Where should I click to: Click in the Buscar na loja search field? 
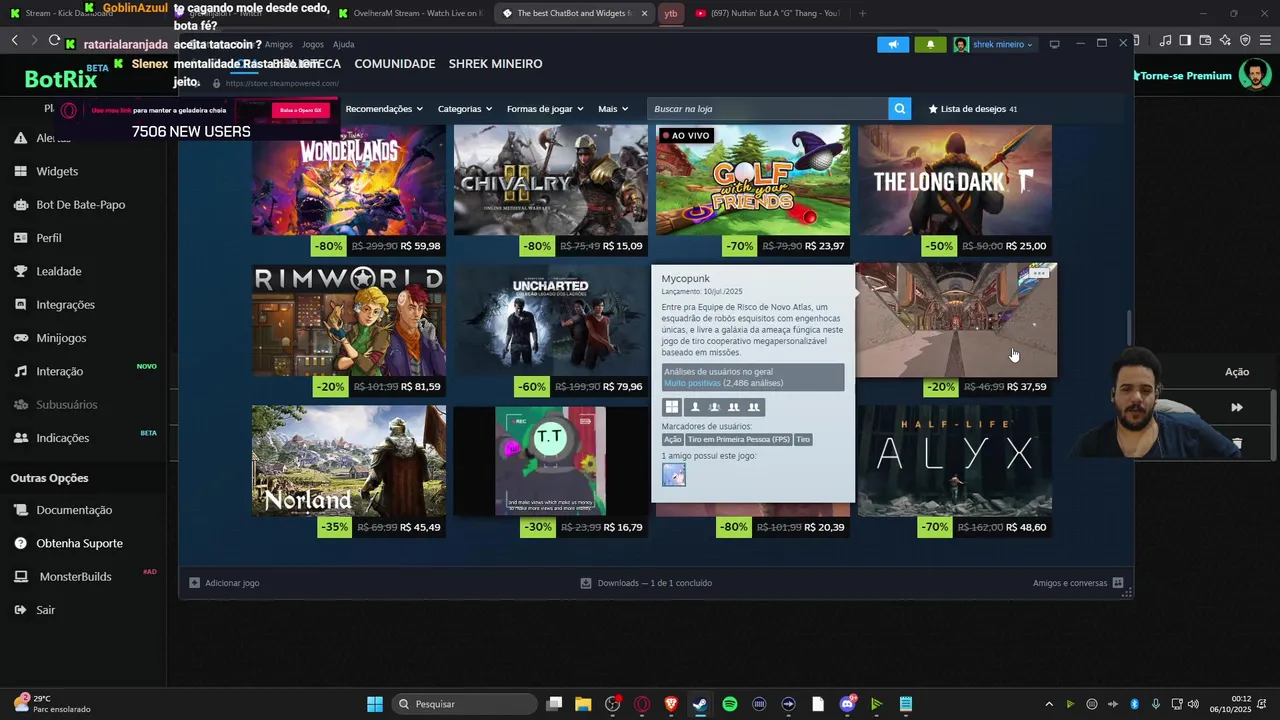767,109
